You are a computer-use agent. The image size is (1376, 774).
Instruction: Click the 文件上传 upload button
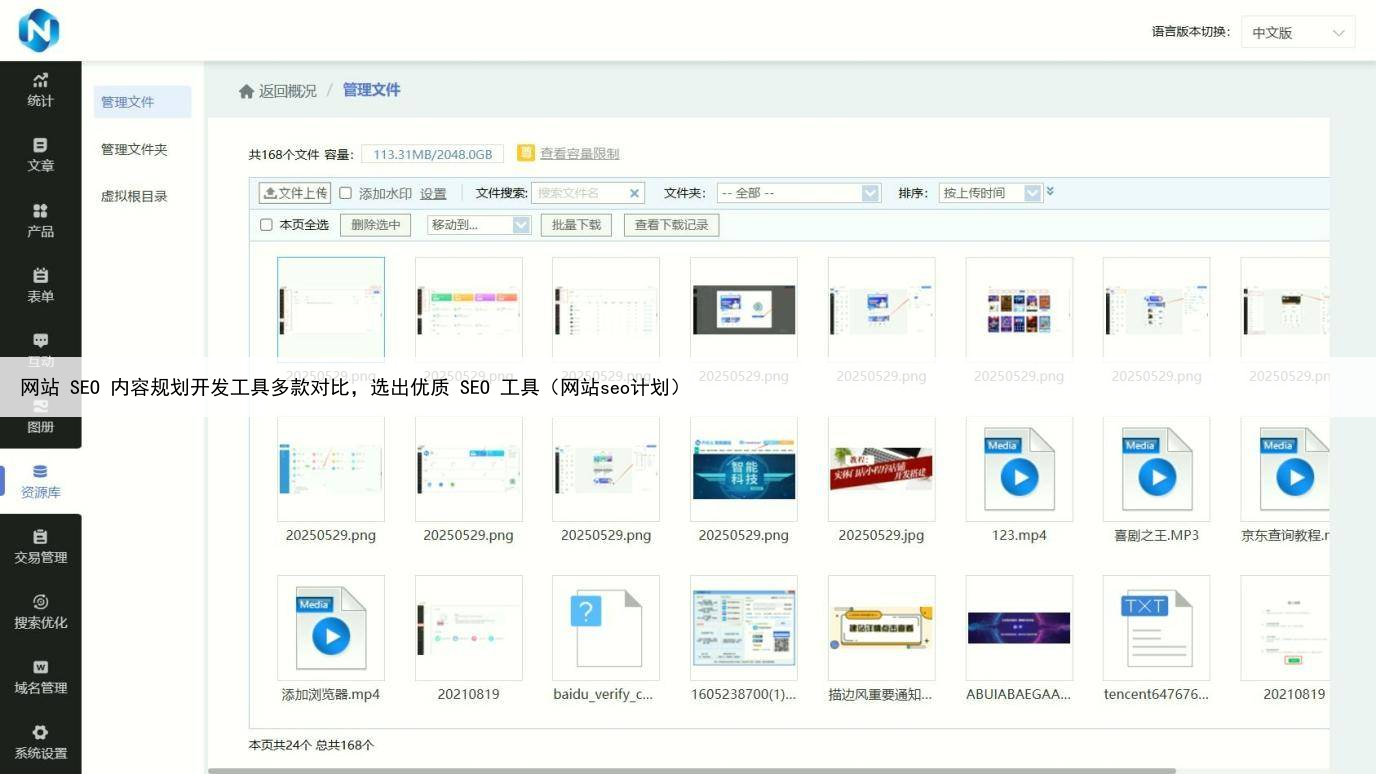click(294, 193)
